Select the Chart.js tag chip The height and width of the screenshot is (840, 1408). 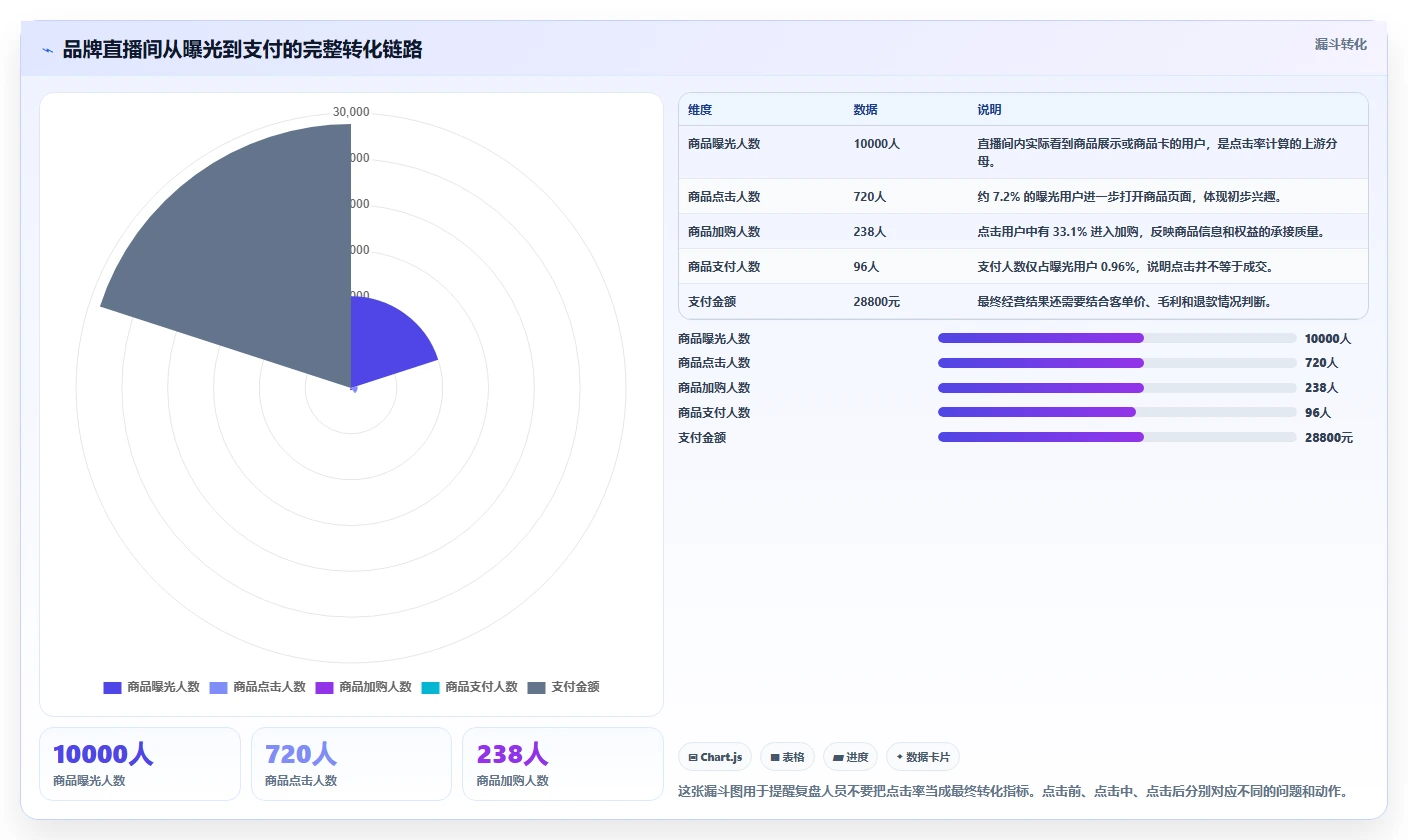pos(715,757)
